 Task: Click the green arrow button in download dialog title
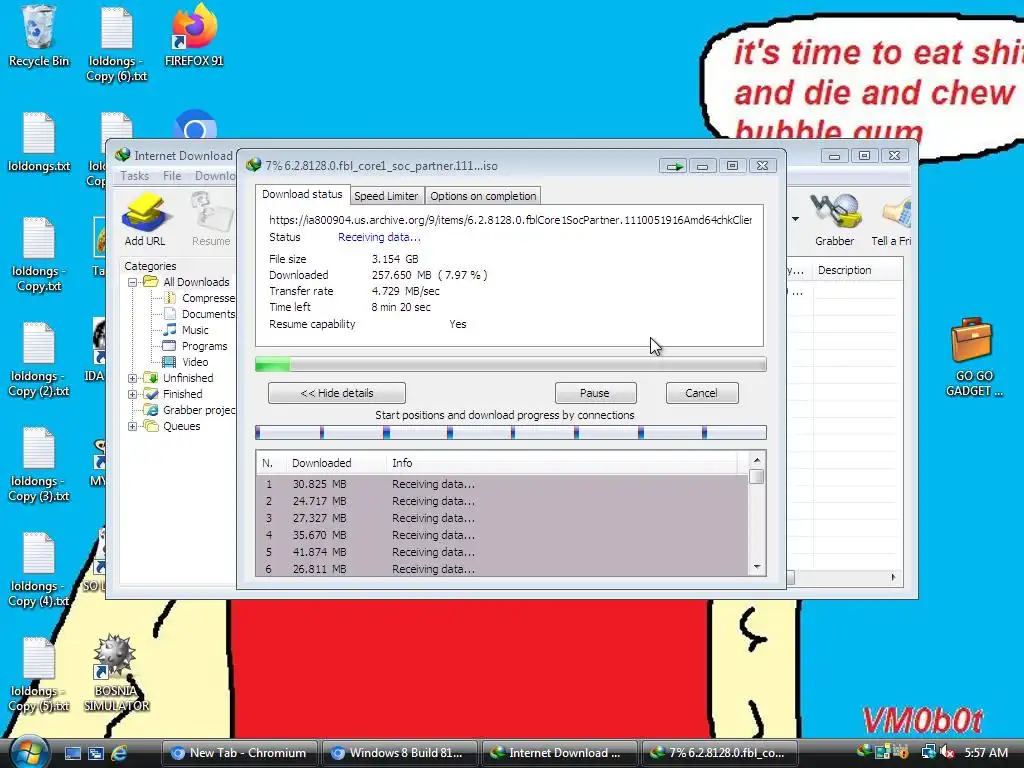(672, 166)
